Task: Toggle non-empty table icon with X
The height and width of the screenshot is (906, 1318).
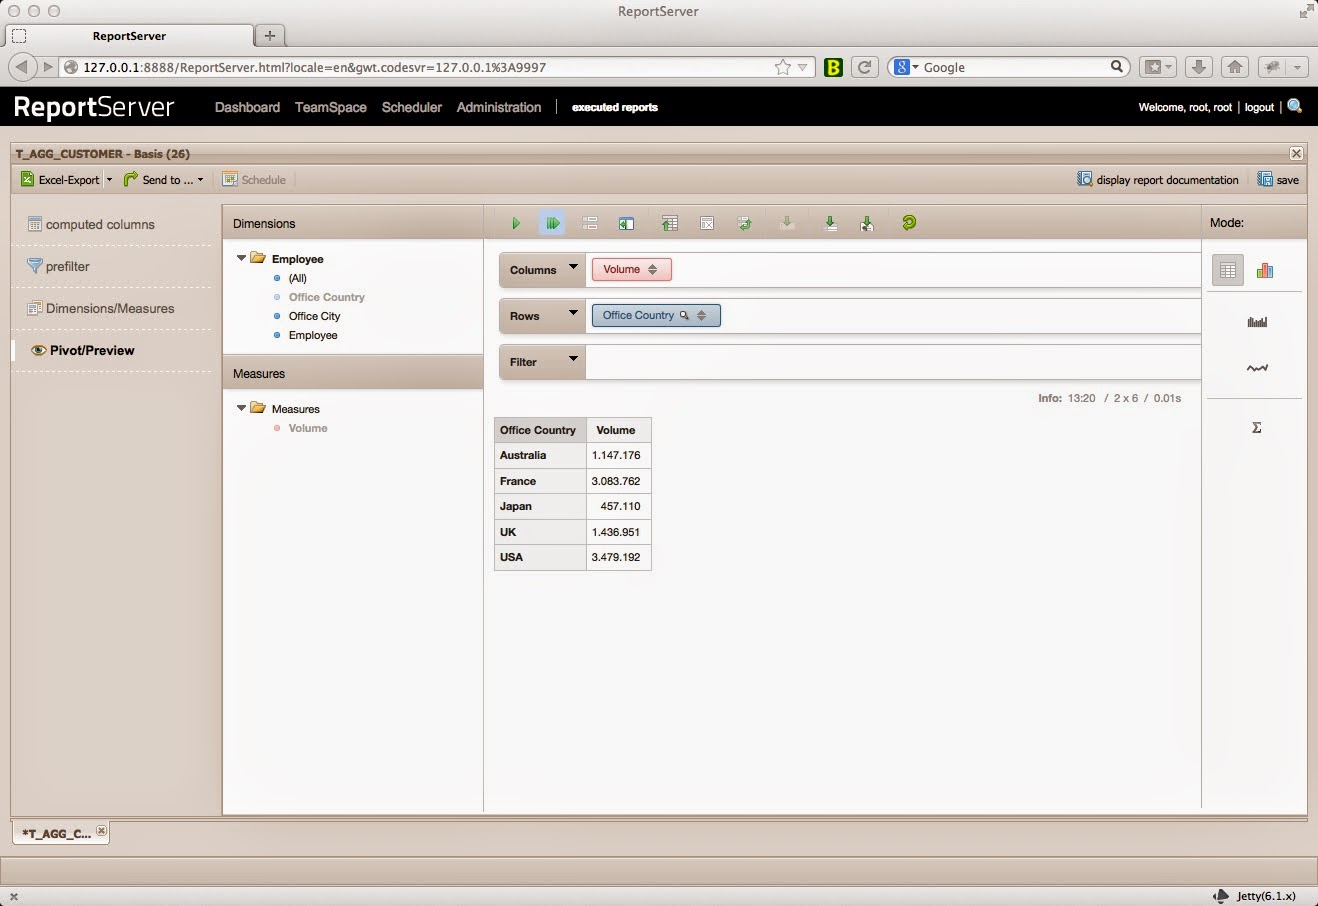Action: (707, 223)
